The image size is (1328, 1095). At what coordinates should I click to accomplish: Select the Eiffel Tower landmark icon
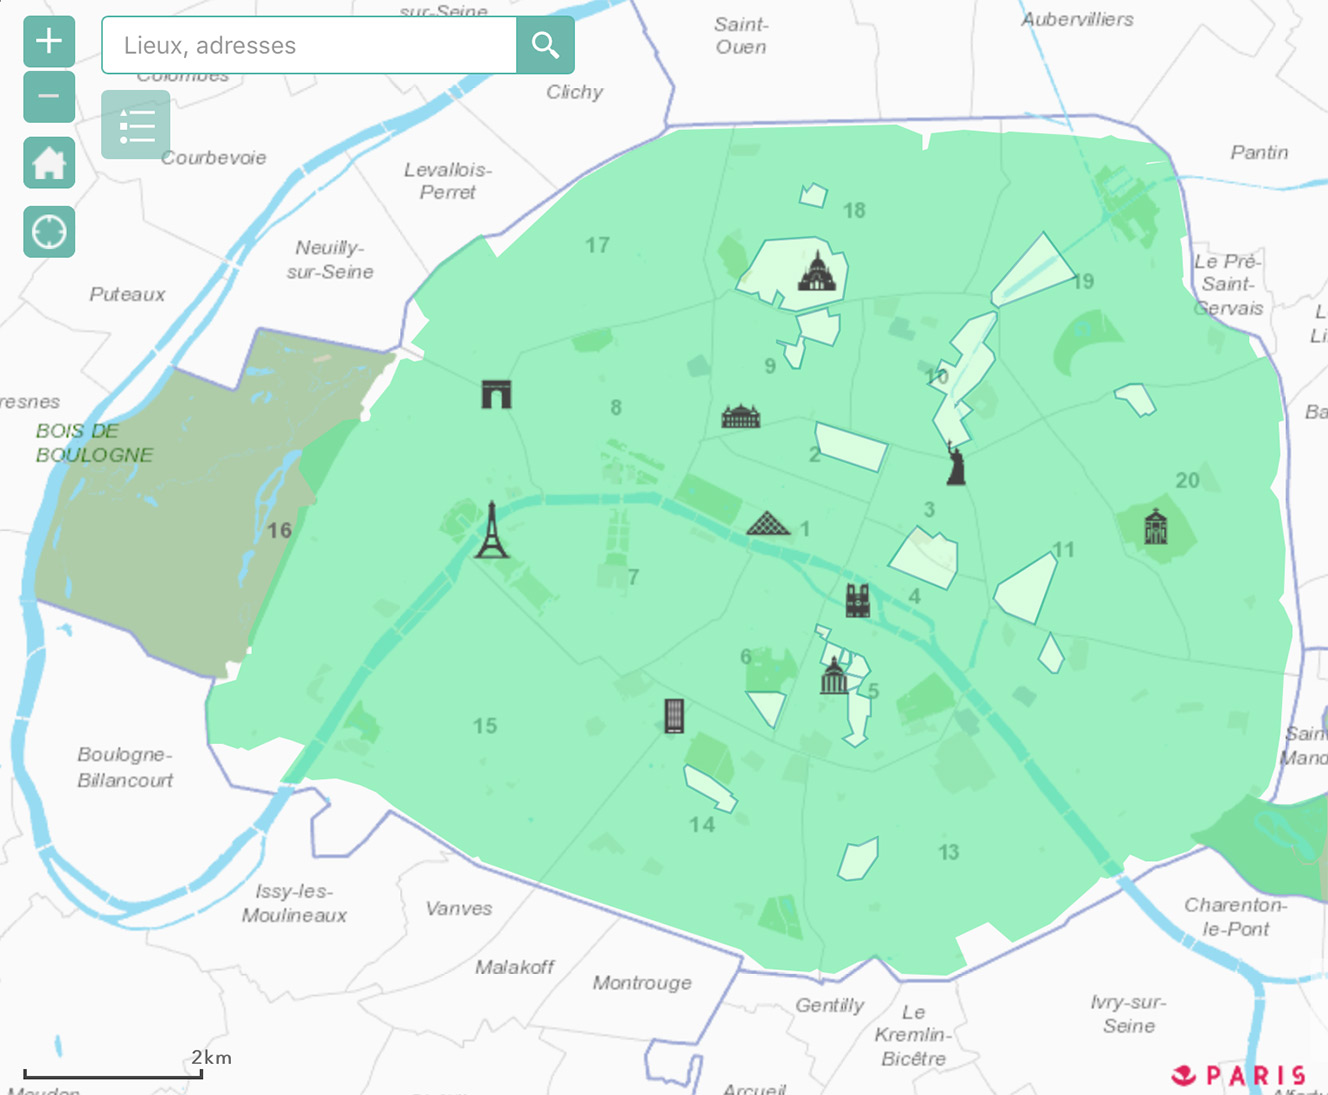click(x=491, y=530)
